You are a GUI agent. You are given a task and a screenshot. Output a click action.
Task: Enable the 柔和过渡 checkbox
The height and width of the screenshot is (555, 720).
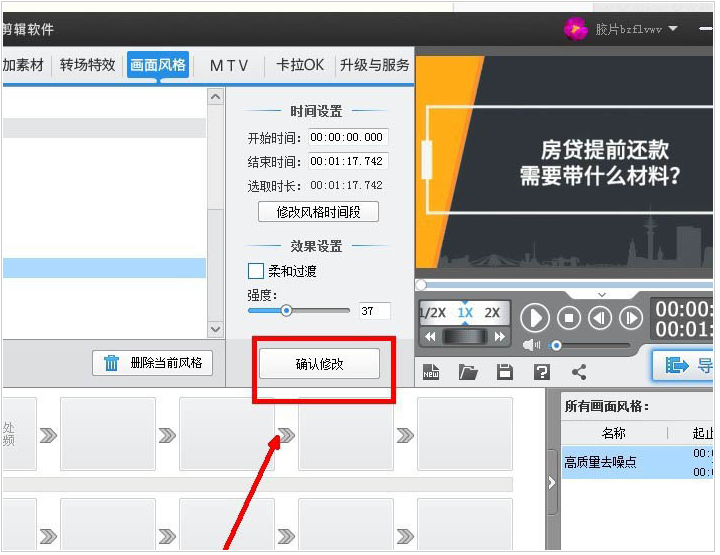(x=256, y=271)
